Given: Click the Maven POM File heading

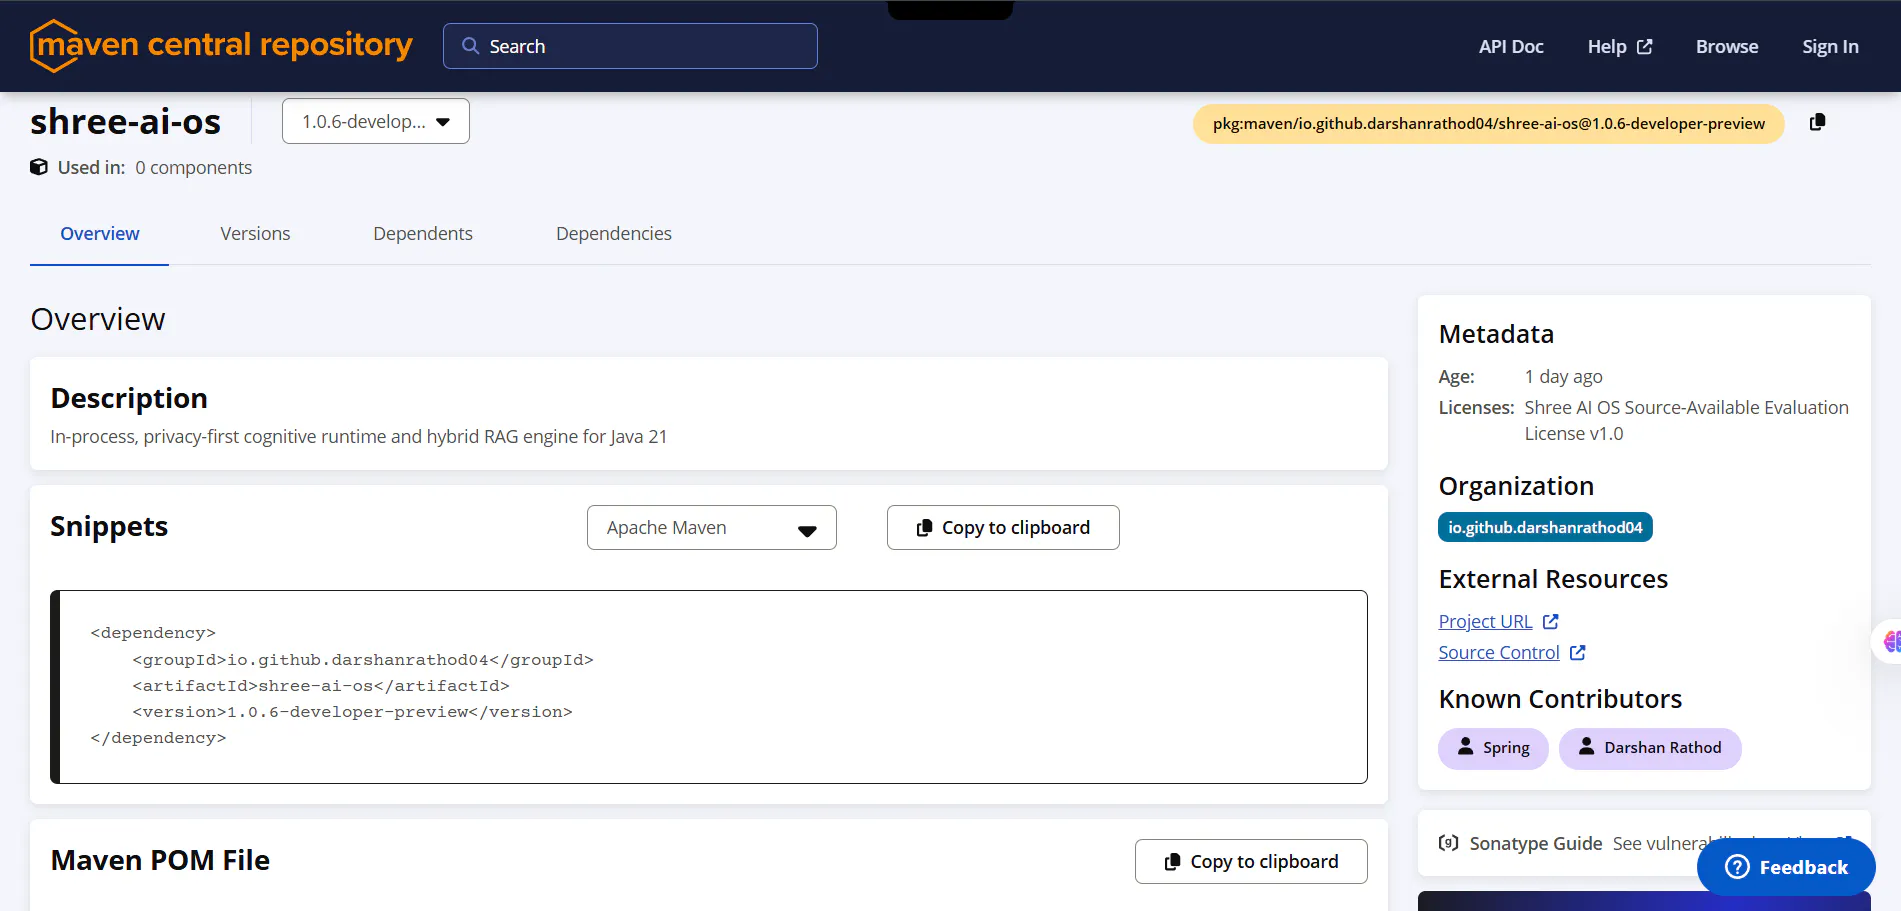Looking at the screenshot, I should pyautogui.click(x=160, y=861).
